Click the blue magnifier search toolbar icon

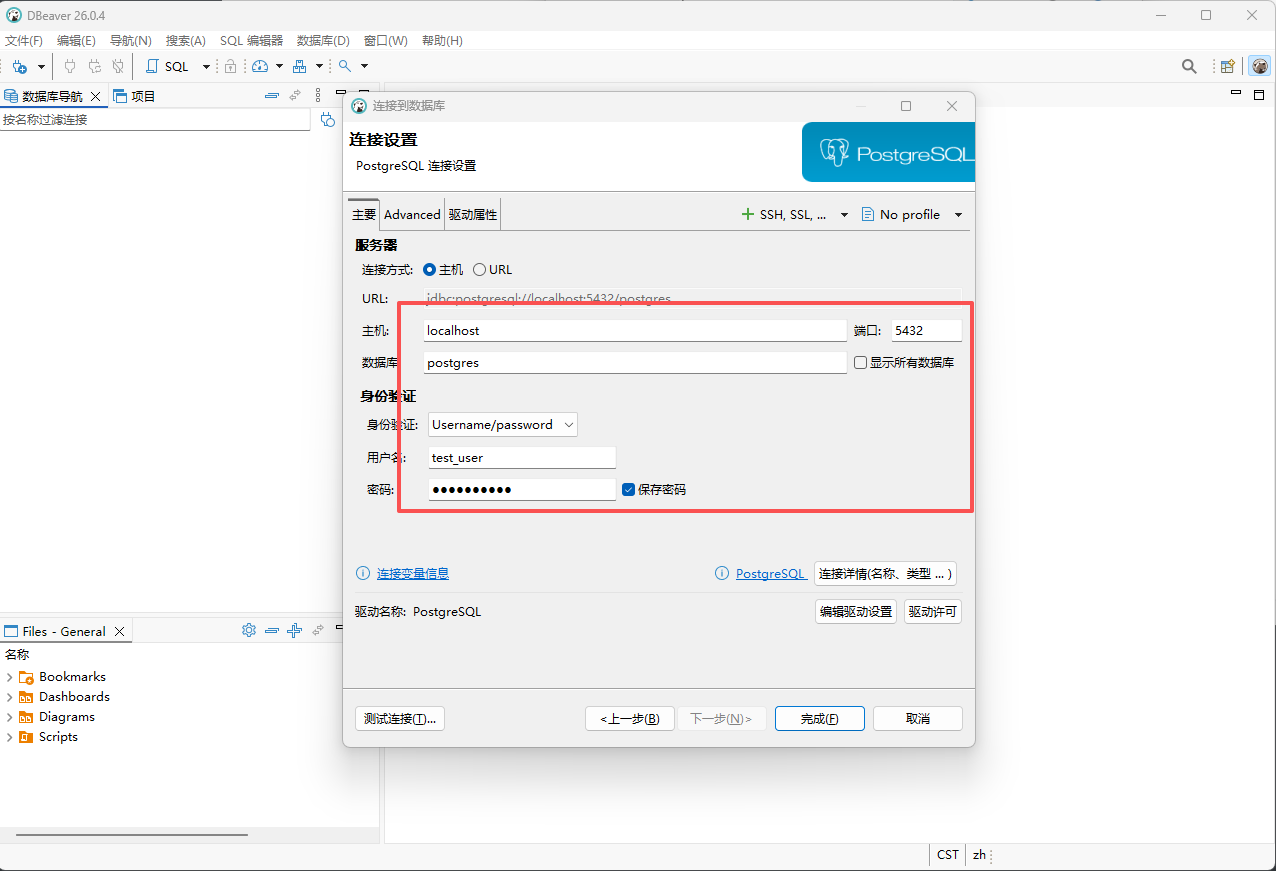345,66
